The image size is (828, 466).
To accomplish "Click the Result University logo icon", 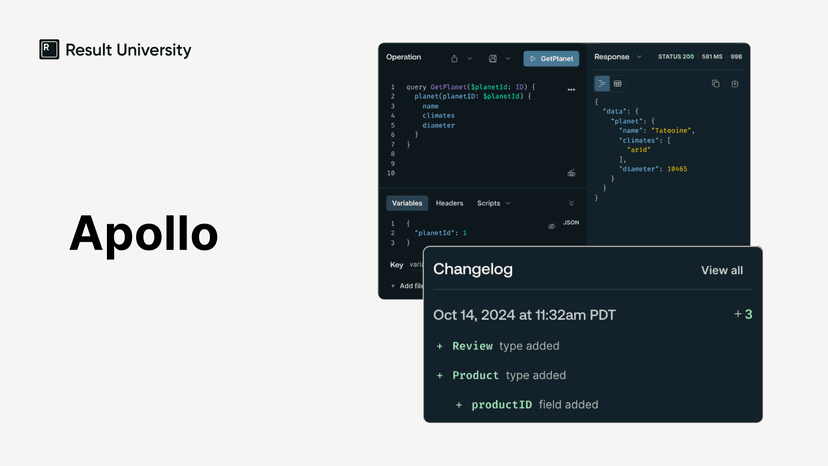I will tap(49, 49).
